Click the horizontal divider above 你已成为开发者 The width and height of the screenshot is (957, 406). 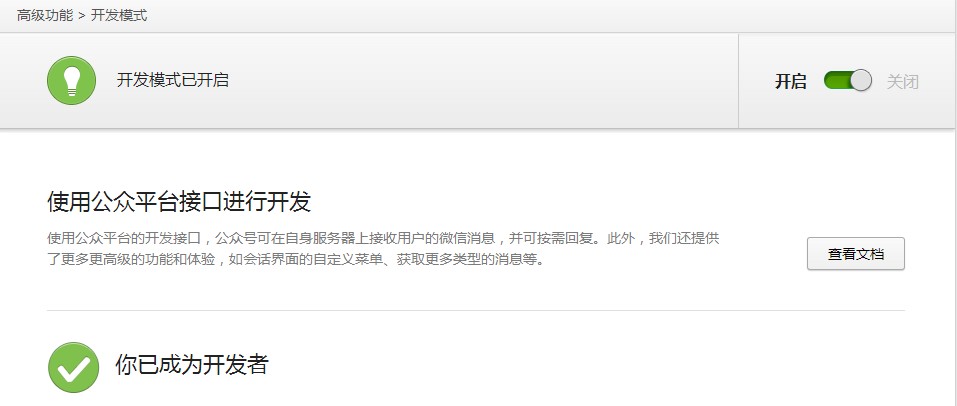(x=475, y=310)
